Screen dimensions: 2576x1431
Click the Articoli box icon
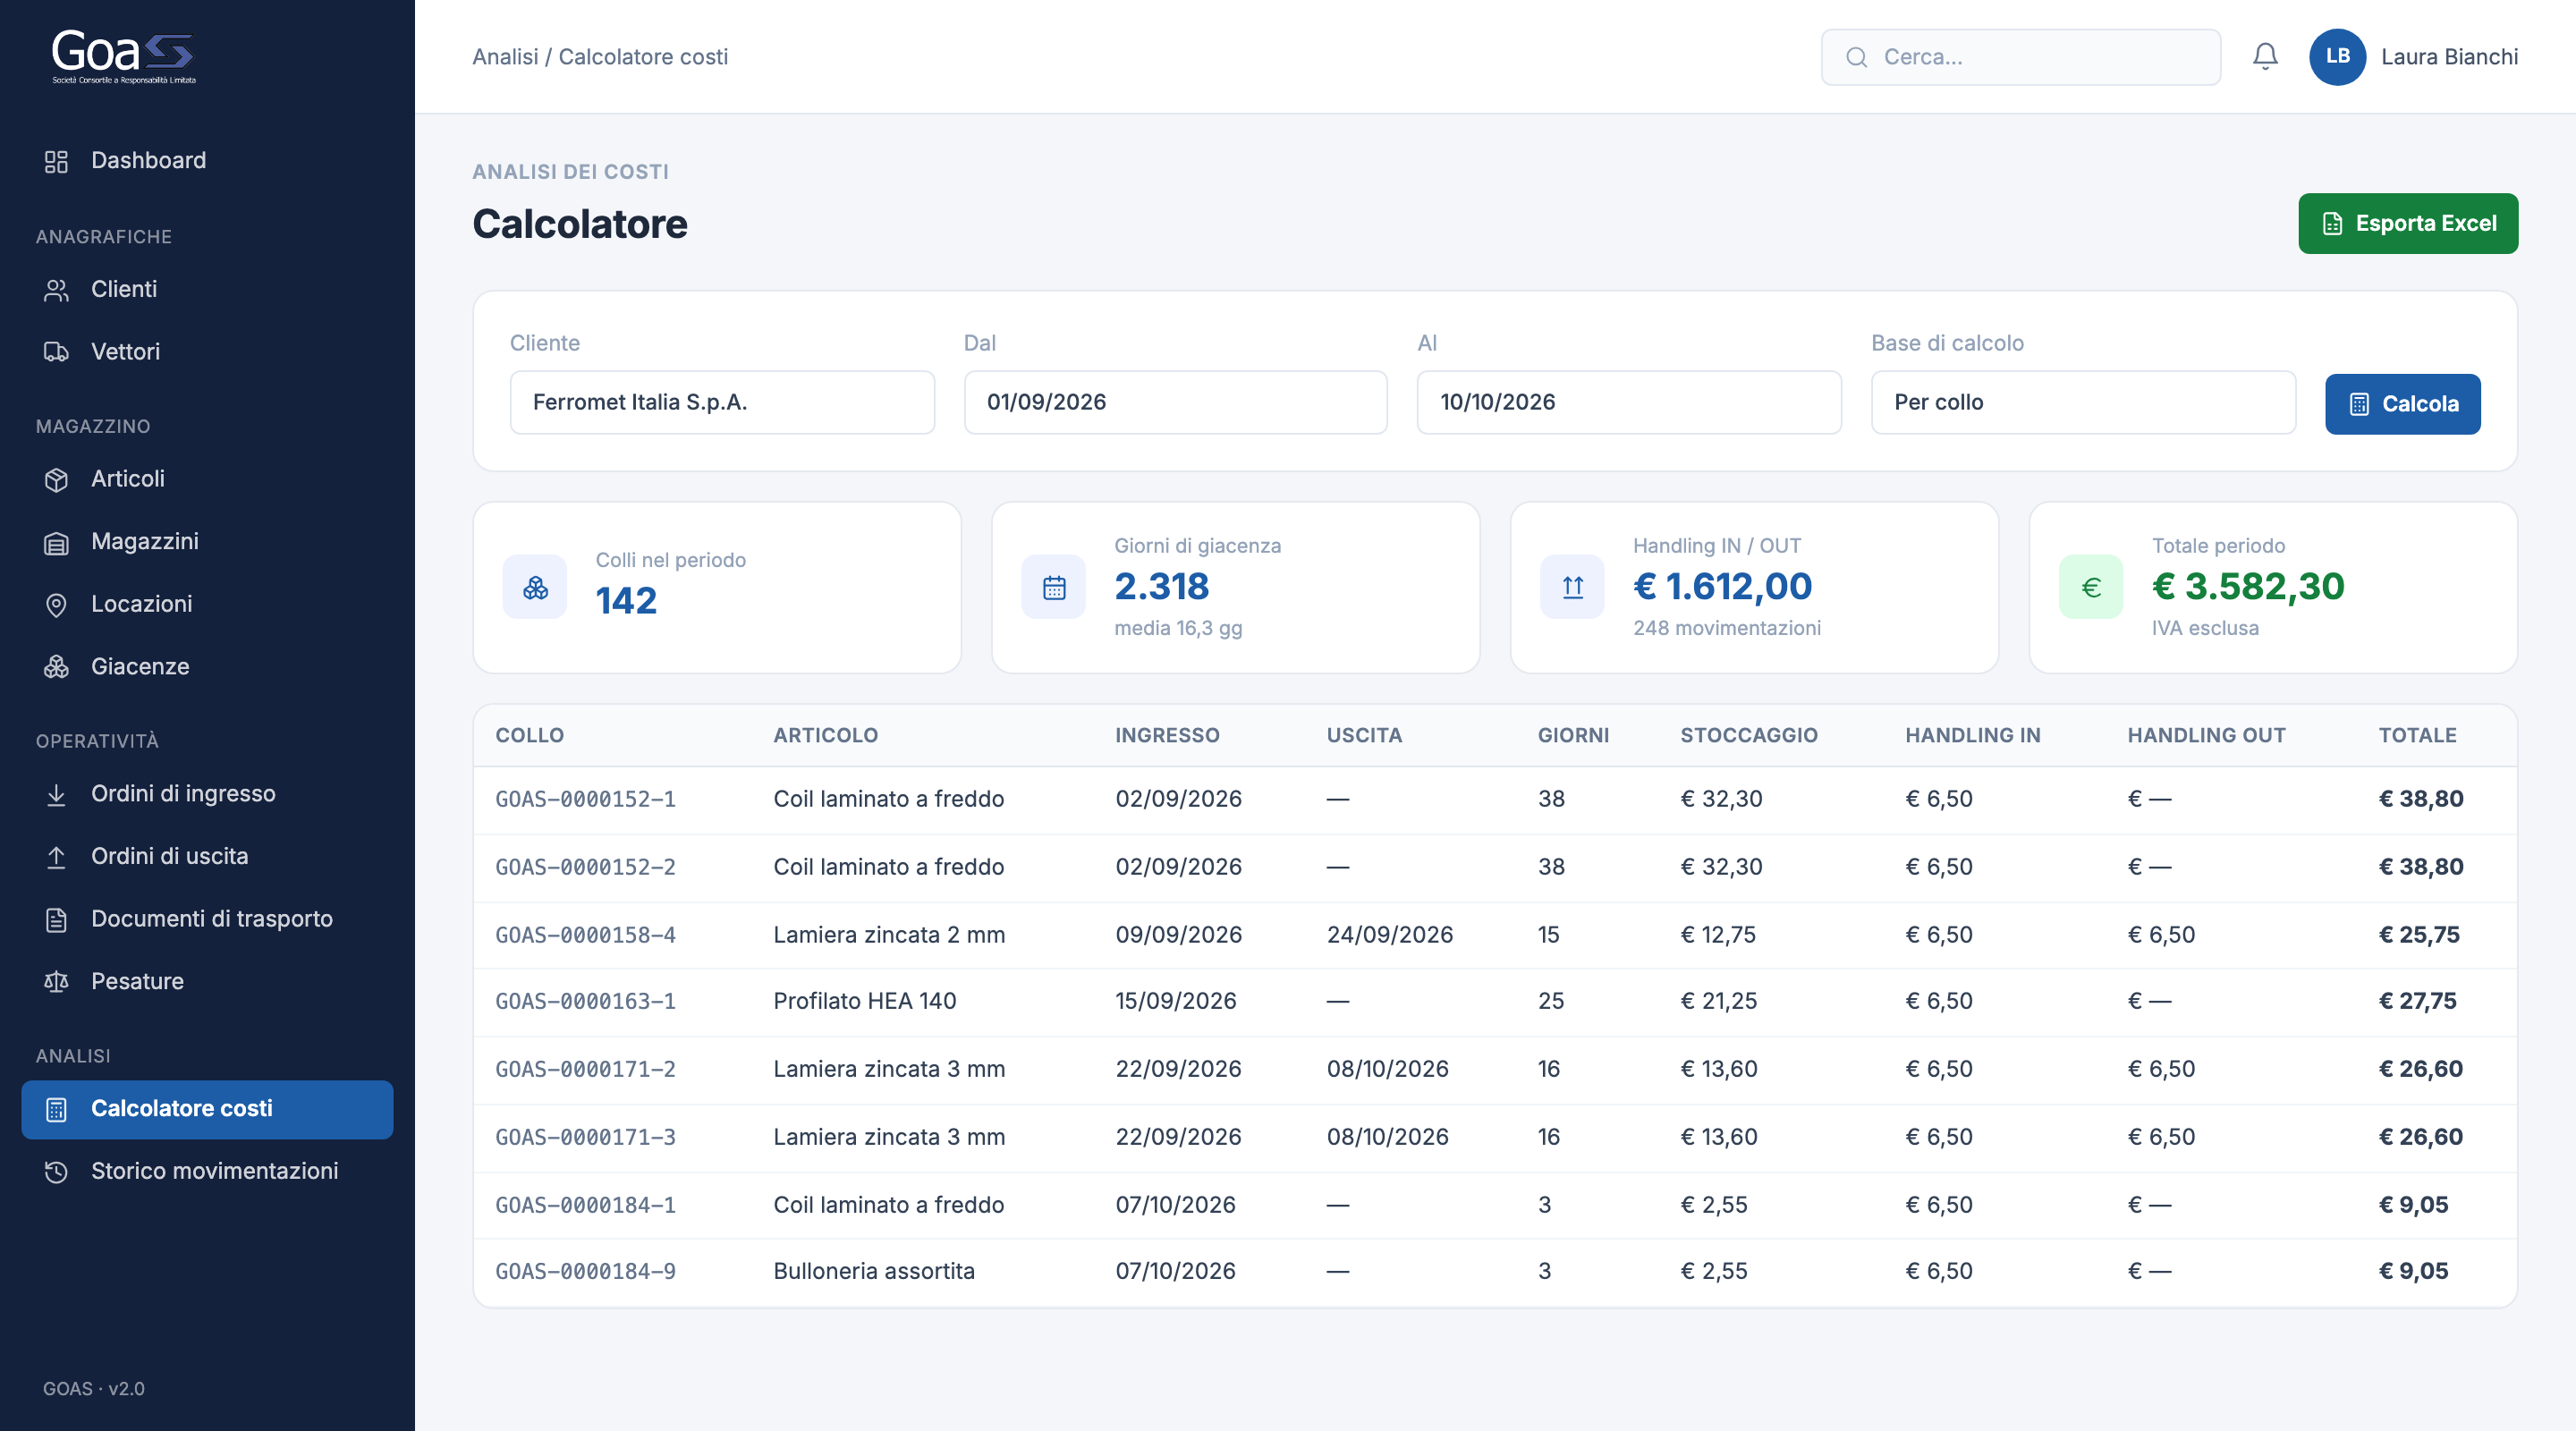(56, 479)
